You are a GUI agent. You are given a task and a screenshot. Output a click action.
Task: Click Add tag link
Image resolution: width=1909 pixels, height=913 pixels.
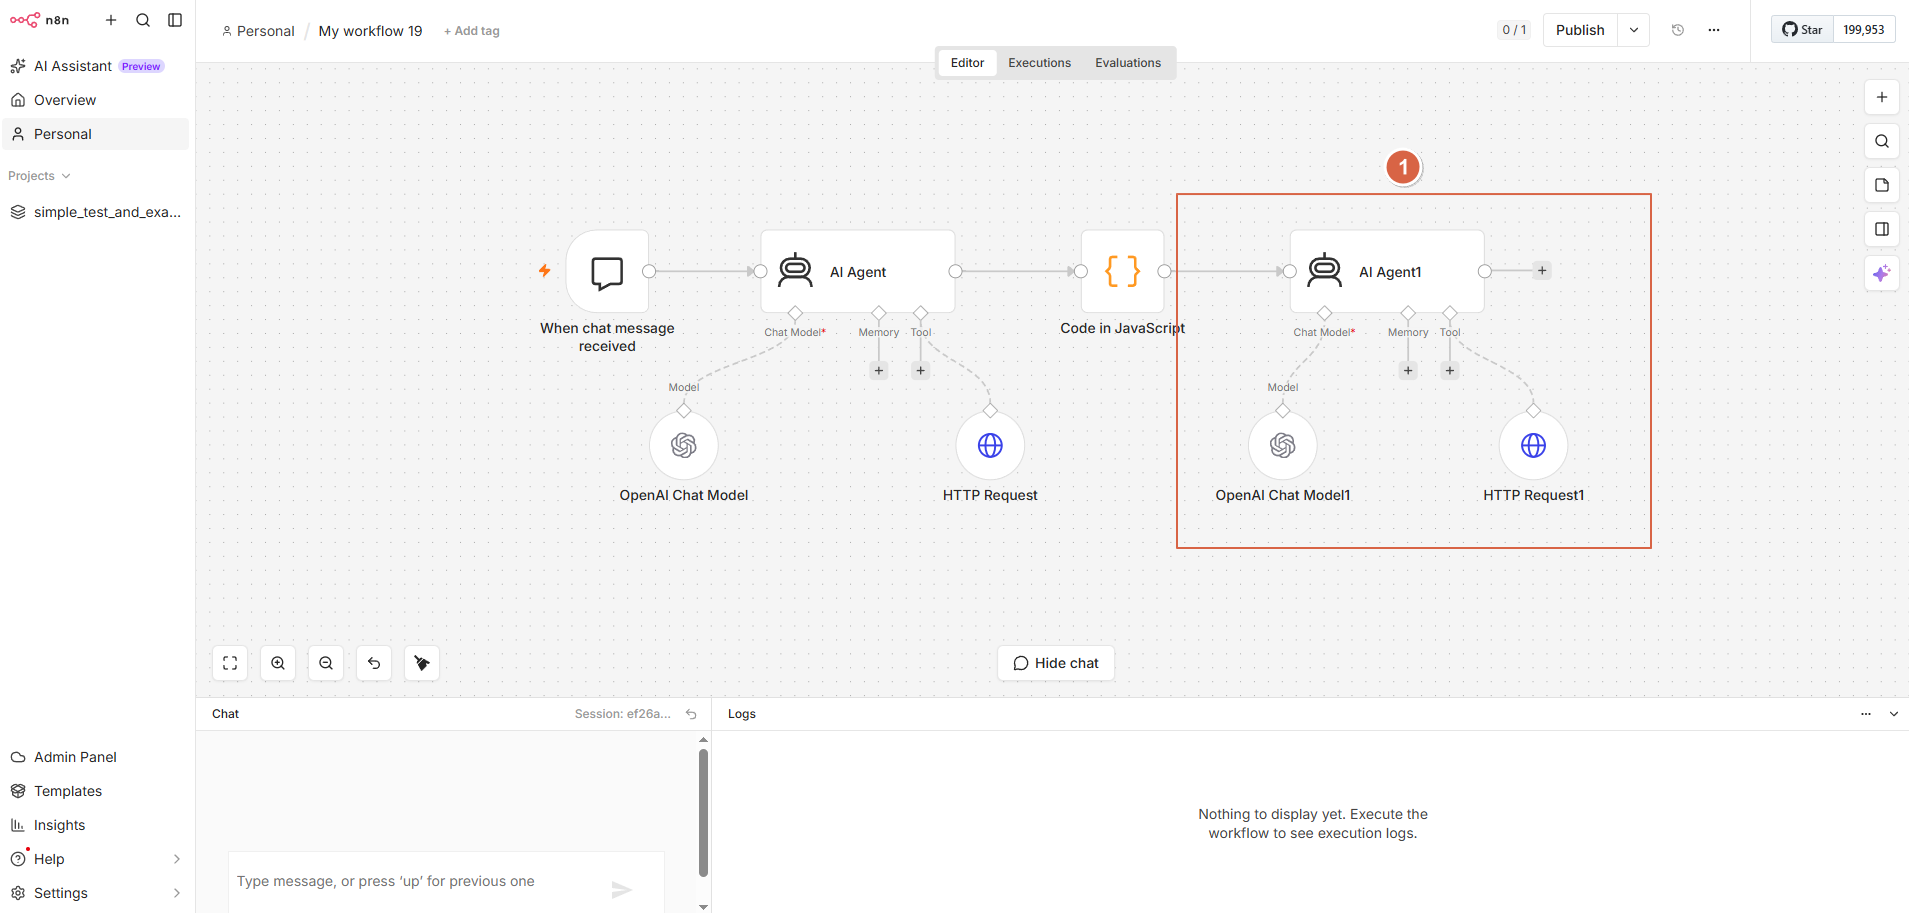[x=472, y=31]
